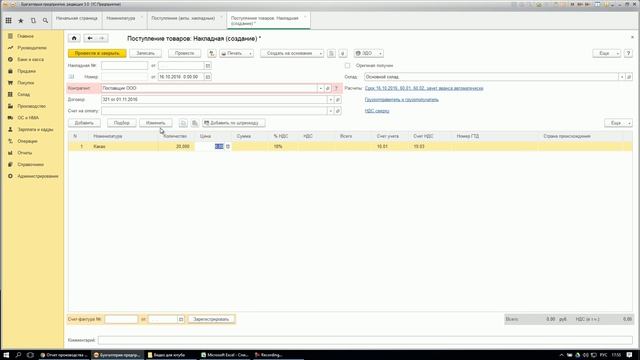
Task: Show document postings icon (Дт/Кт)
Action: tap(211, 53)
